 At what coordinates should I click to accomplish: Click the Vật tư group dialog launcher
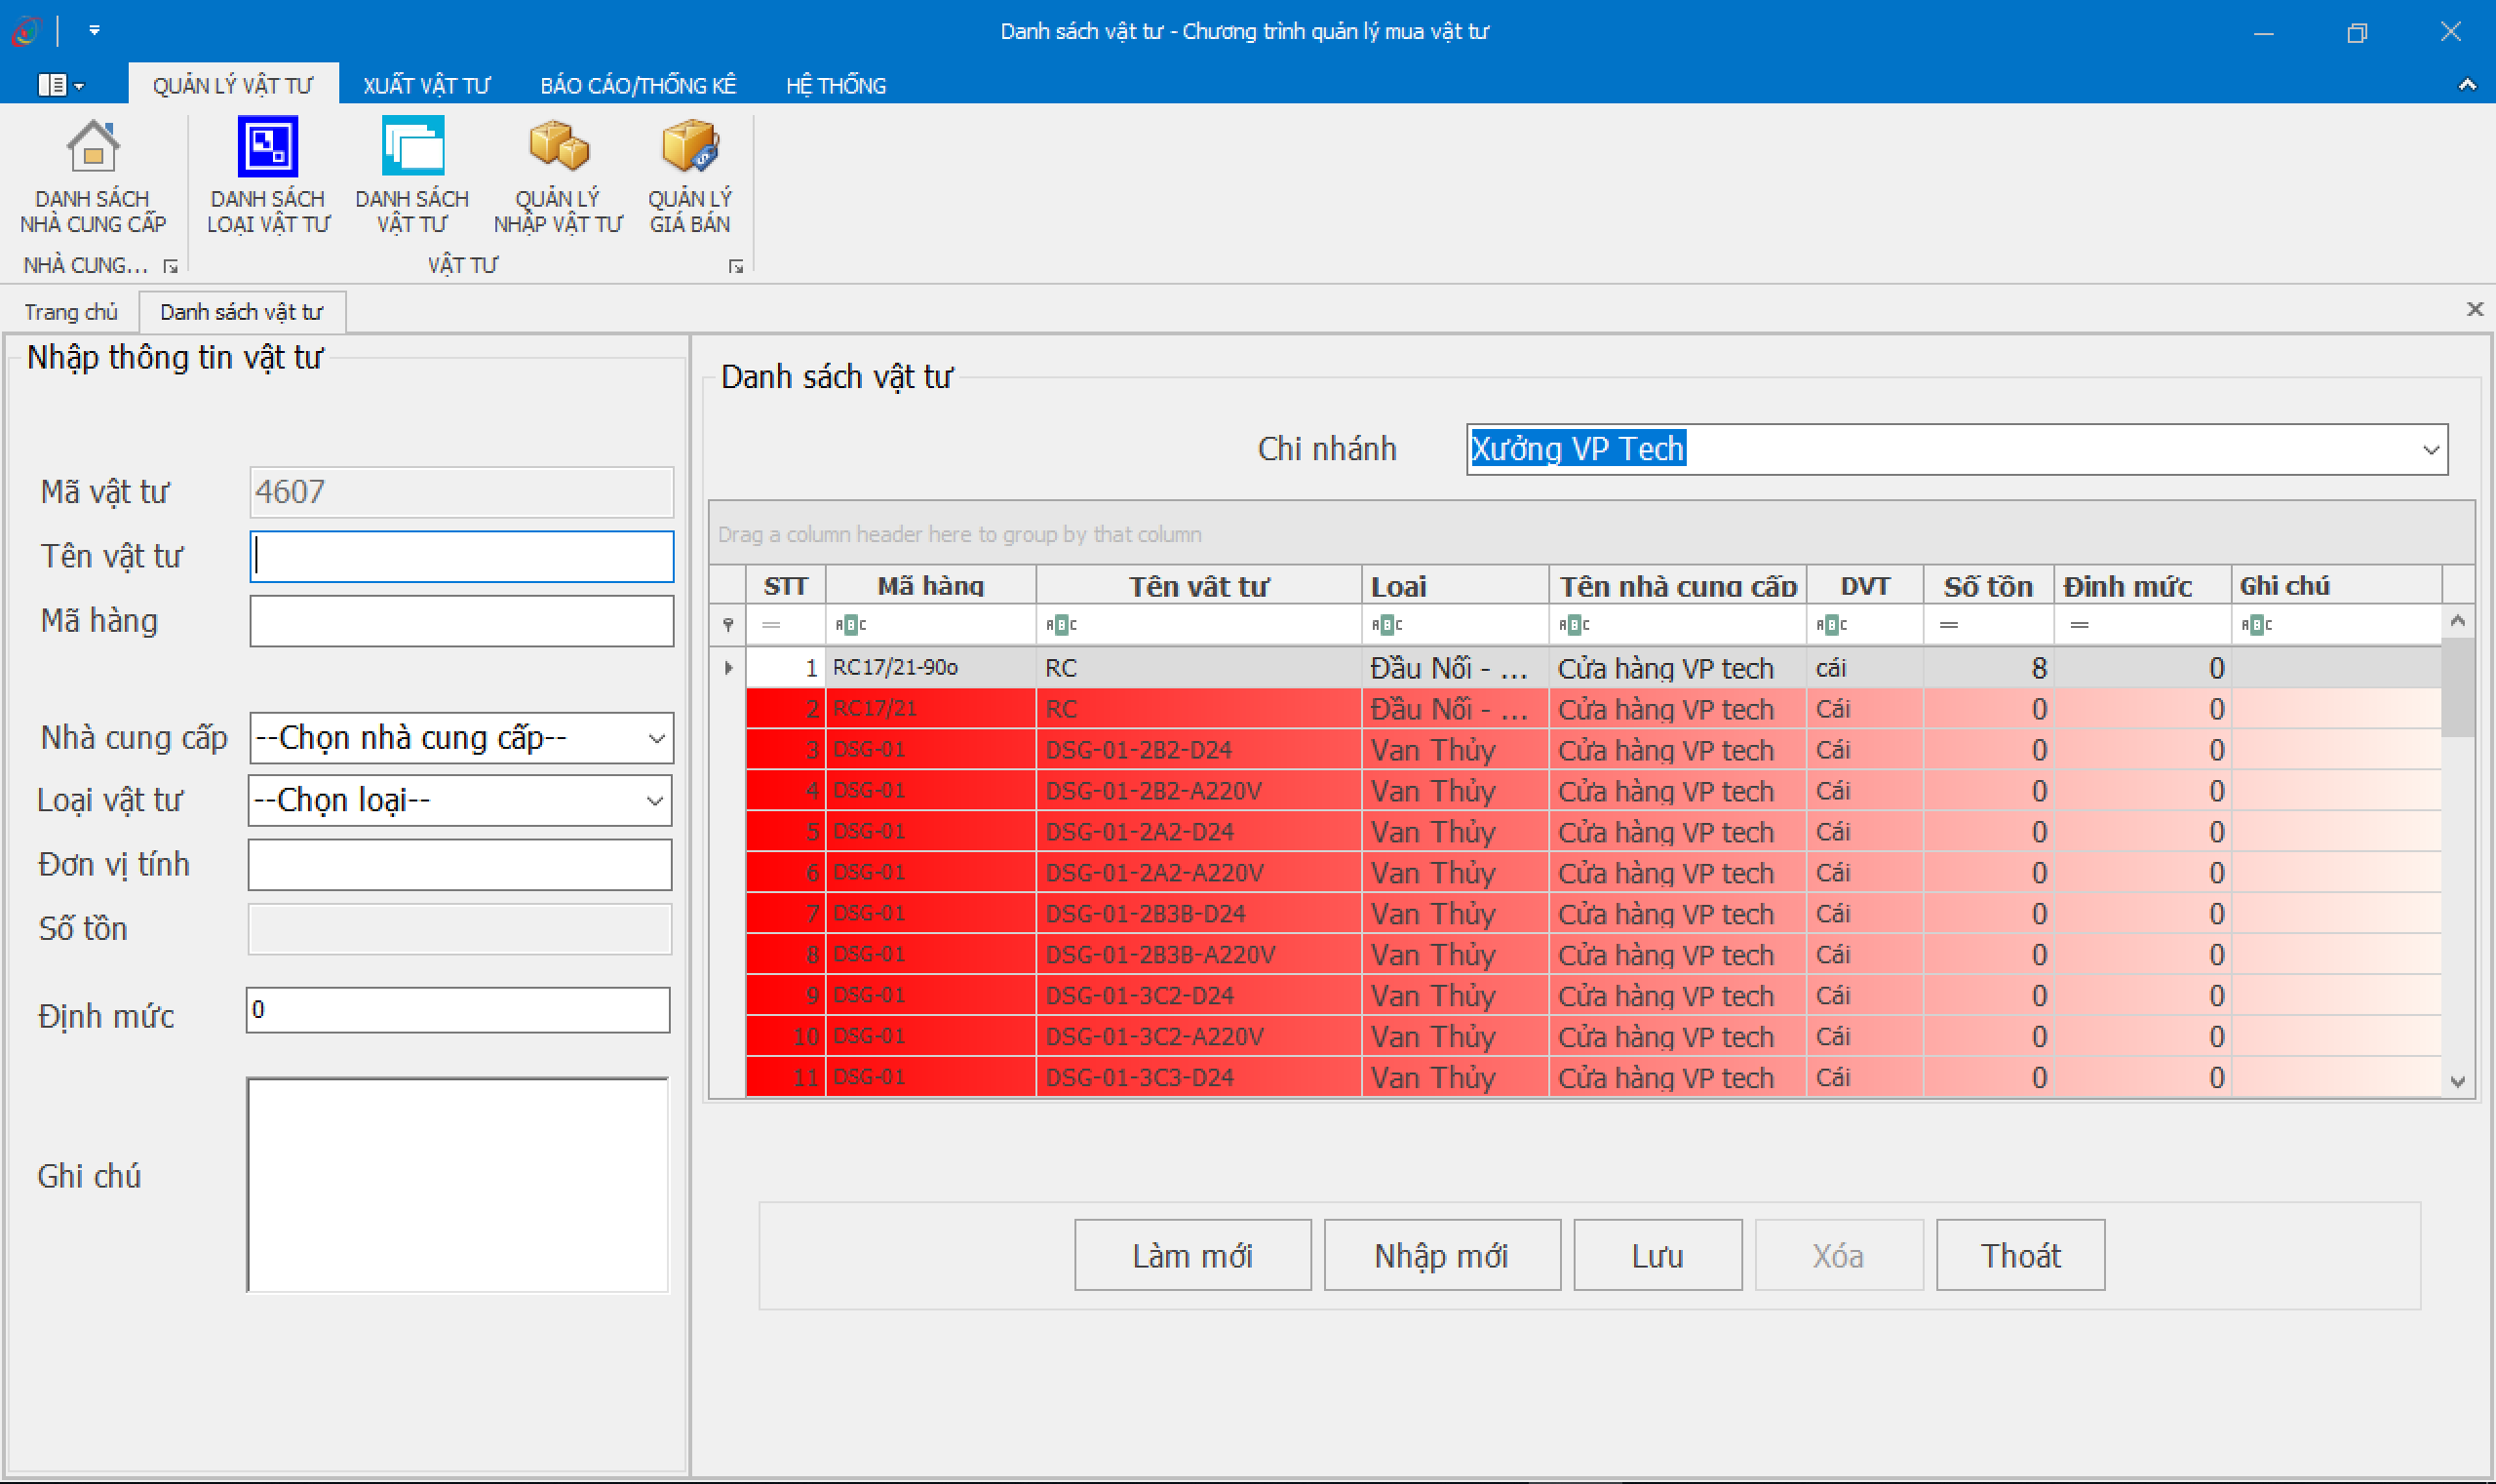click(x=736, y=266)
